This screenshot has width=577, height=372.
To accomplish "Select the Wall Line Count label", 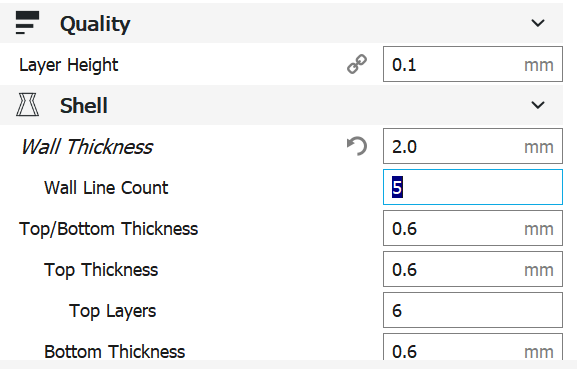I will (x=106, y=188).
